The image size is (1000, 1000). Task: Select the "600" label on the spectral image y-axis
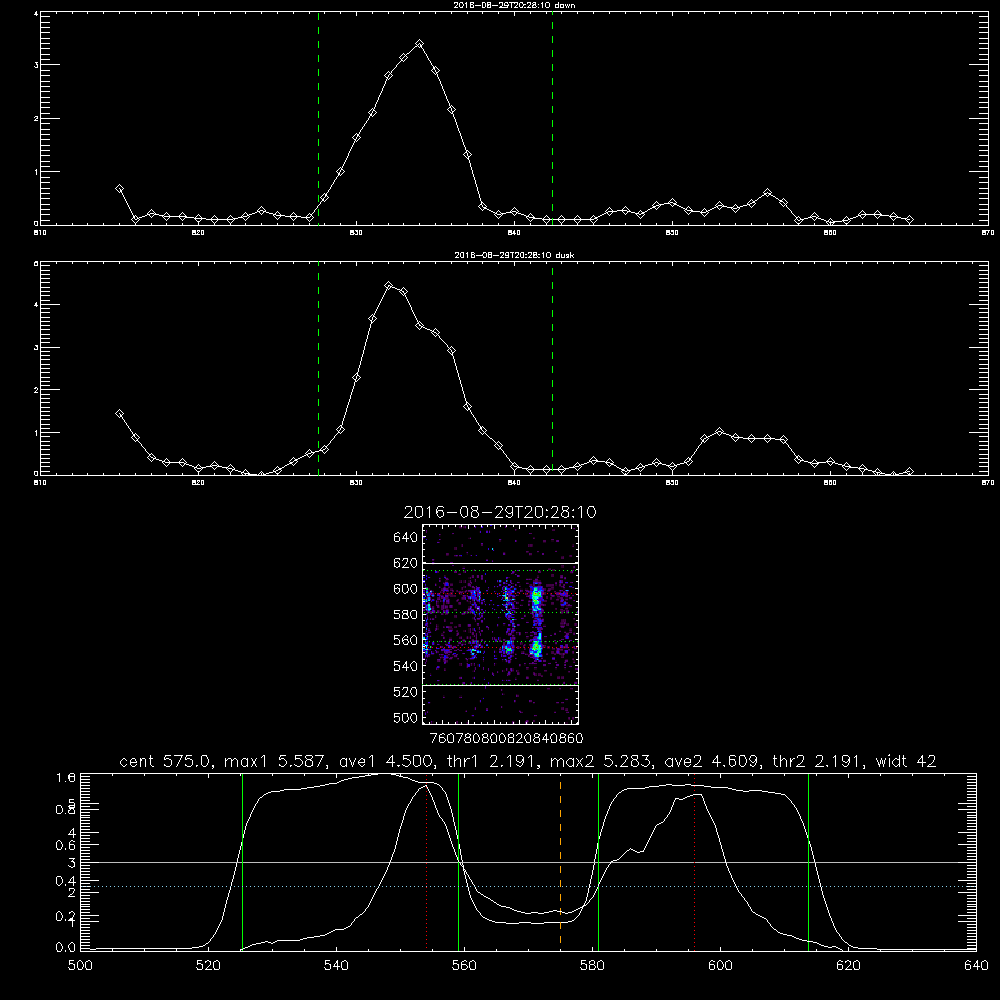pyautogui.click(x=406, y=589)
